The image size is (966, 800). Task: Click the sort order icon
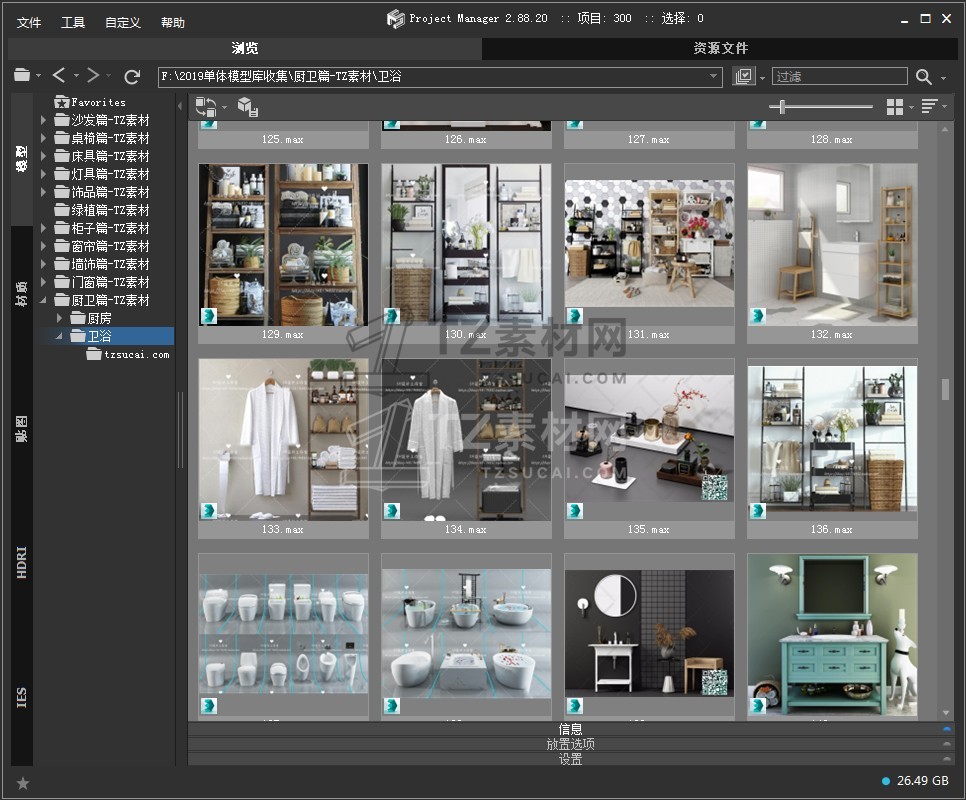929,107
